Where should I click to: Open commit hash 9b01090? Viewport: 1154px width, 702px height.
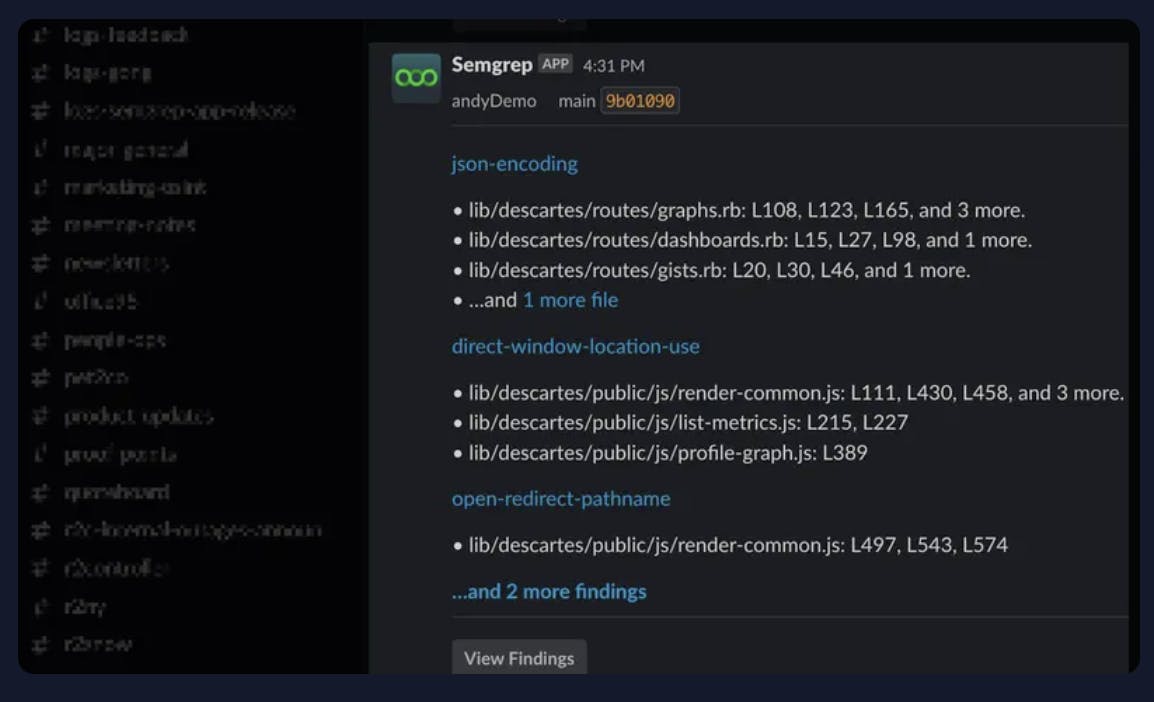(640, 101)
